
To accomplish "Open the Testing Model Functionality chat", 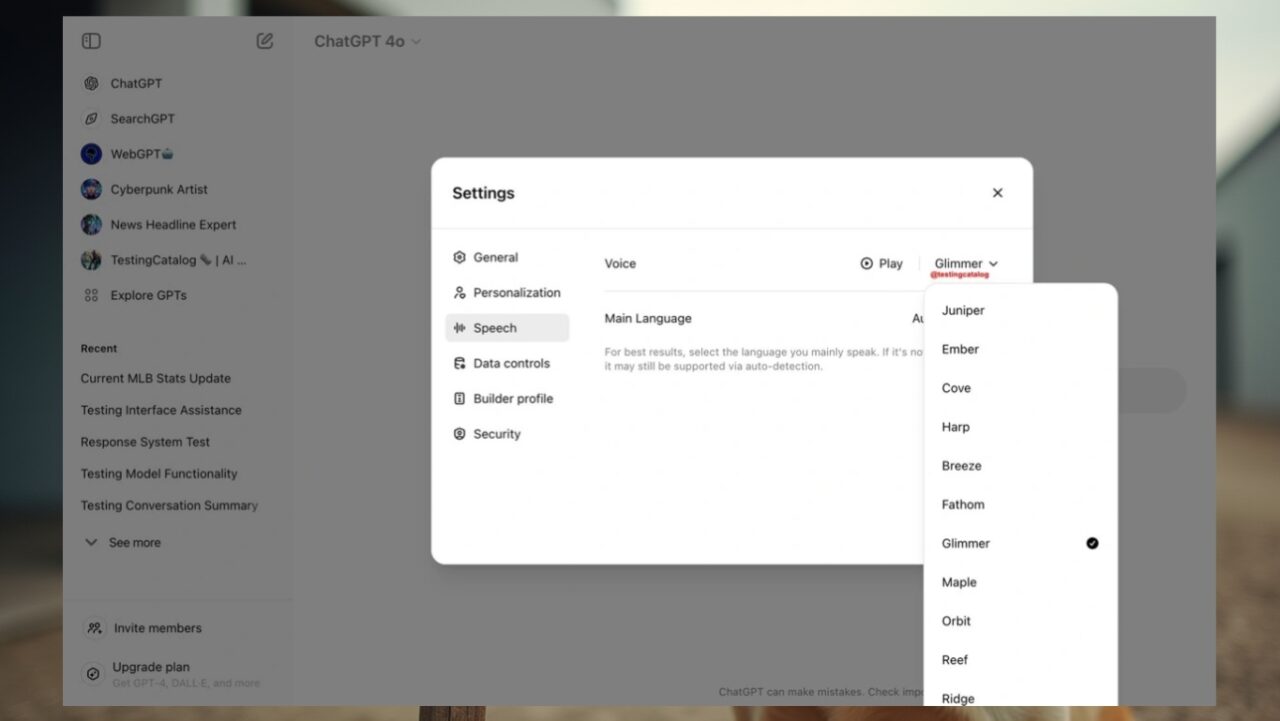I will pyautogui.click(x=159, y=474).
